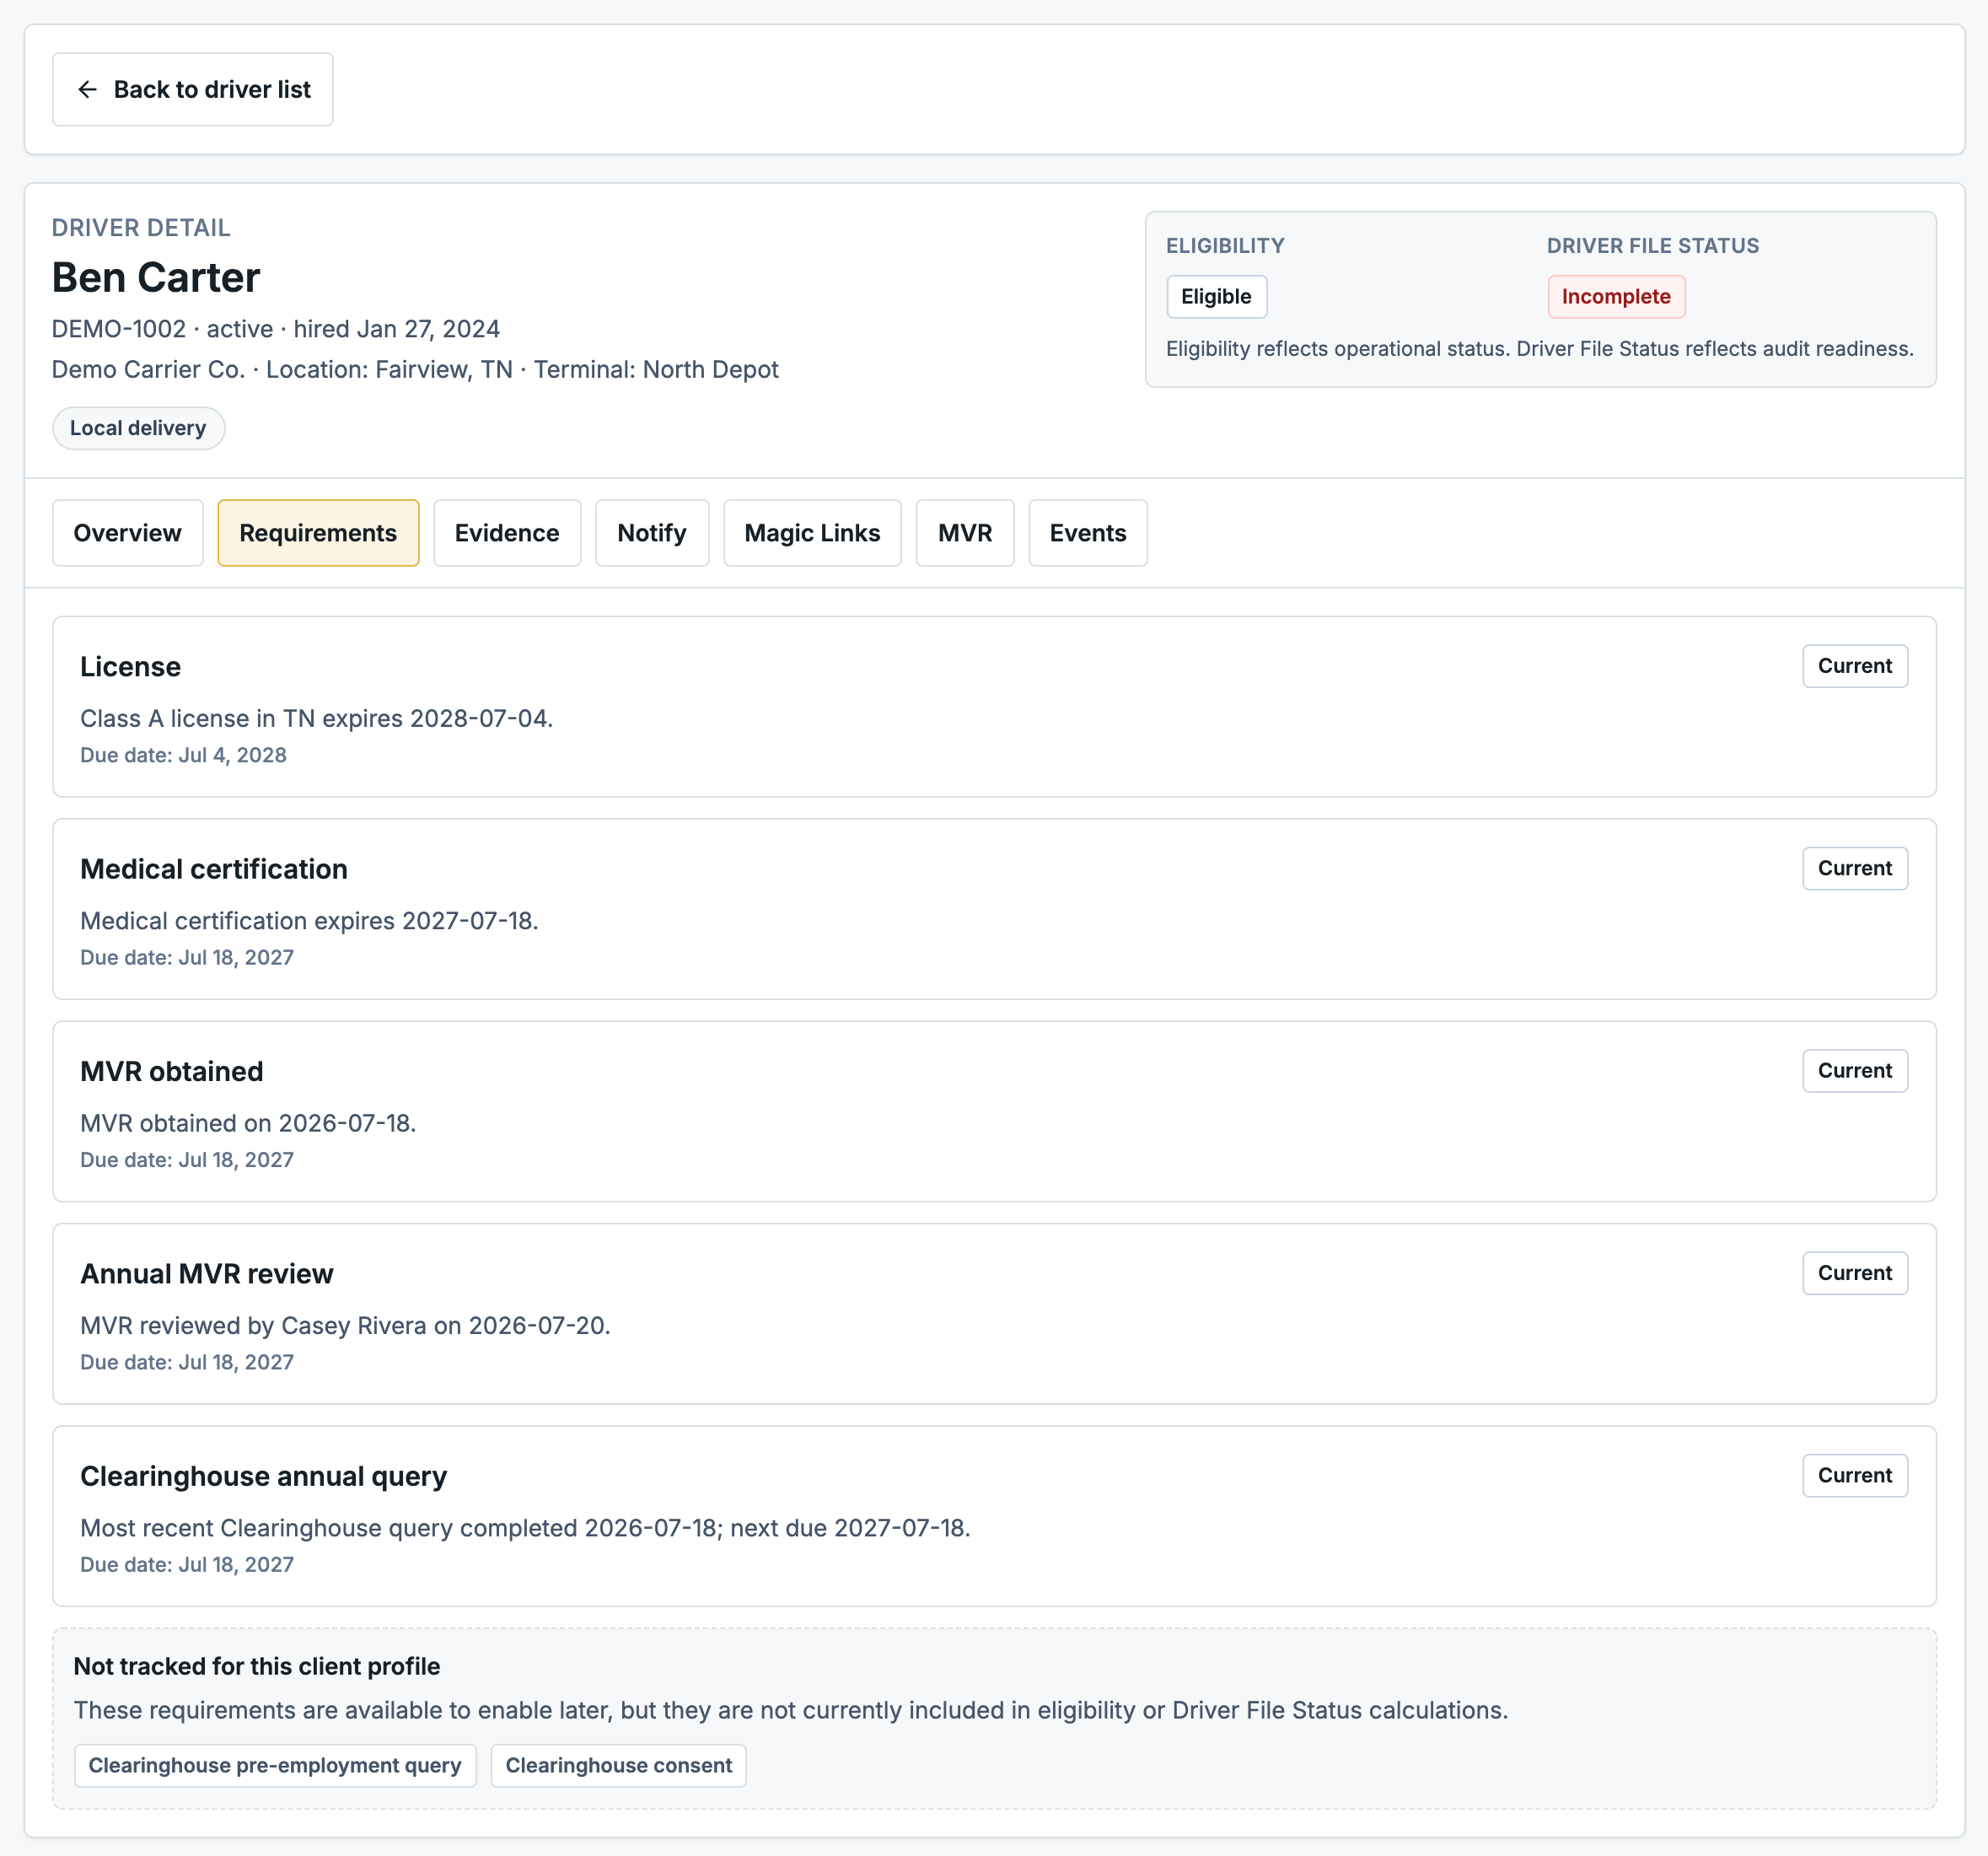Click 'Most recent Clearinghouse query completed' text
The image size is (1988, 1856).
click(x=329, y=1528)
